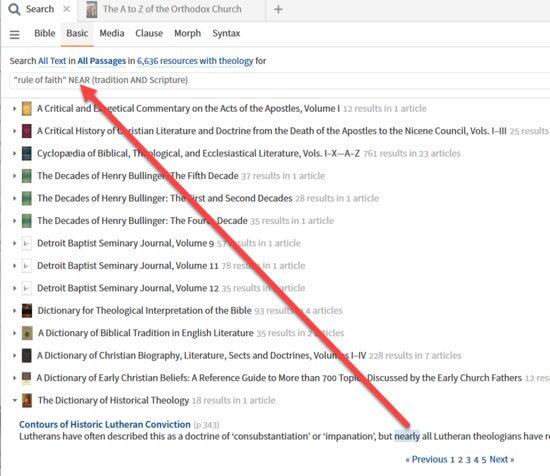This screenshot has height=476, width=550.
Task: Click the journal icon for Detroit Baptist Volume 11
Action: pyautogui.click(x=27, y=266)
